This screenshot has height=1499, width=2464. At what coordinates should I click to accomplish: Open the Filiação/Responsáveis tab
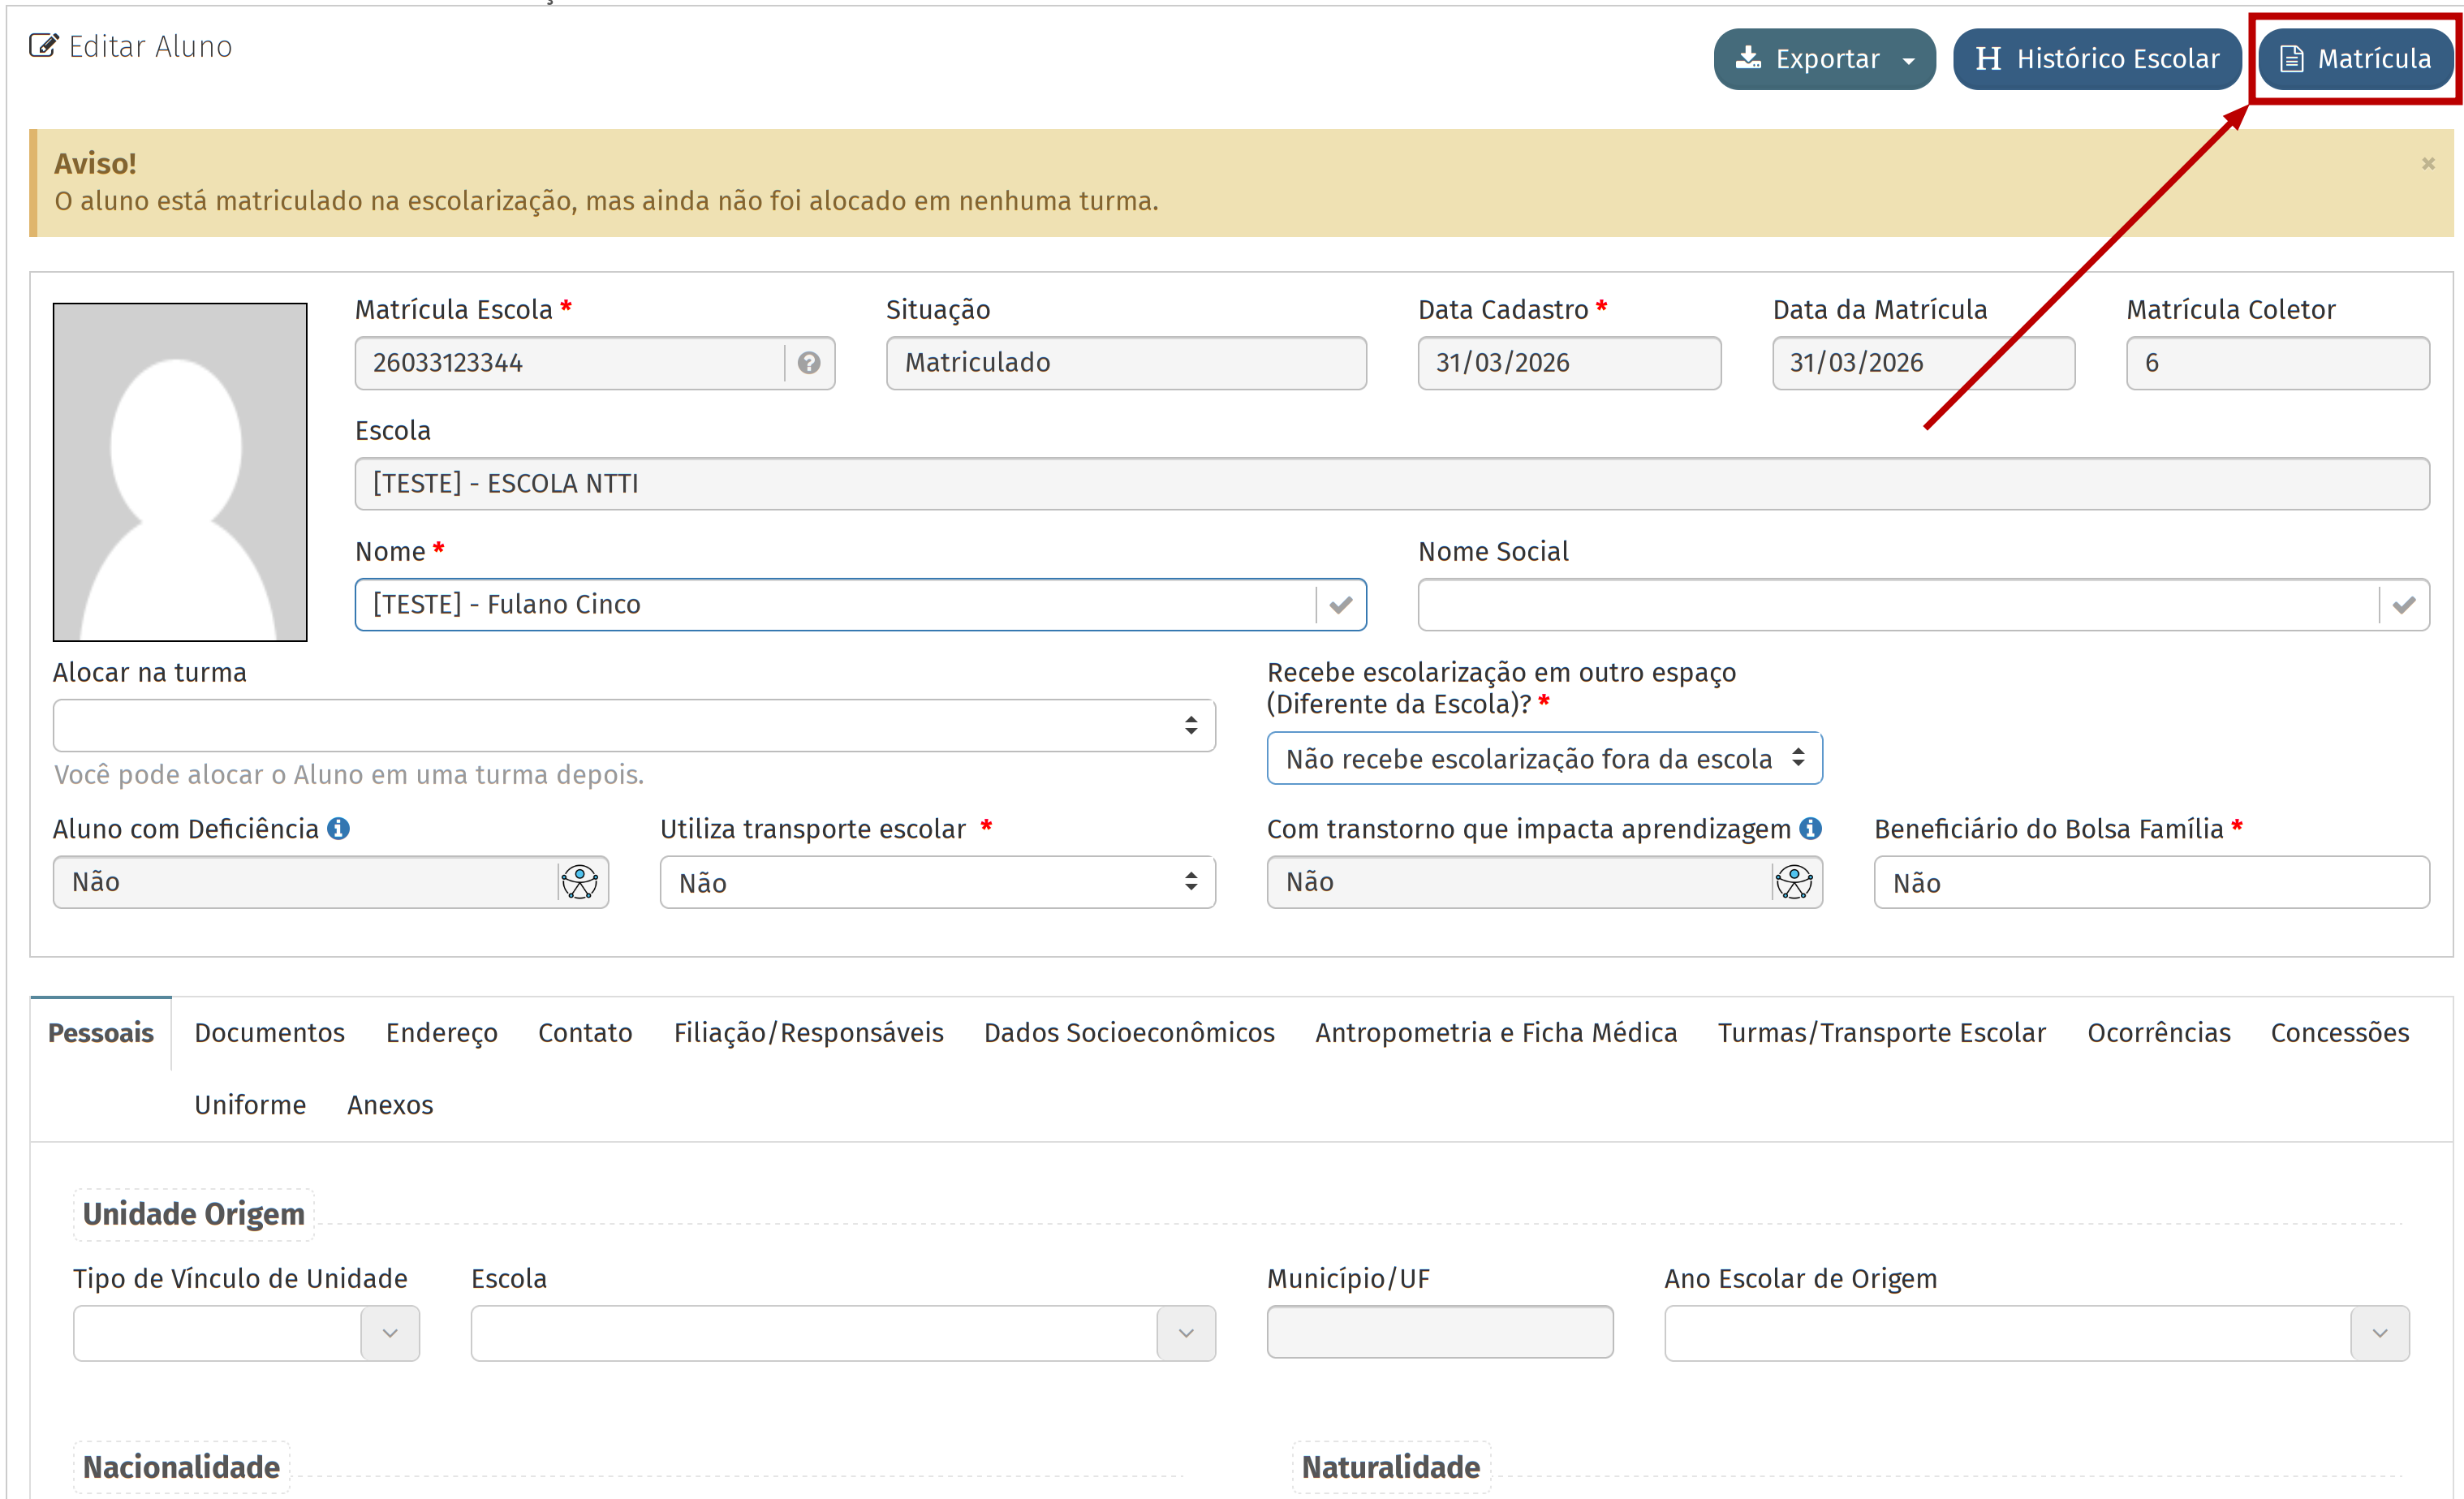pyautogui.click(x=808, y=1033)
